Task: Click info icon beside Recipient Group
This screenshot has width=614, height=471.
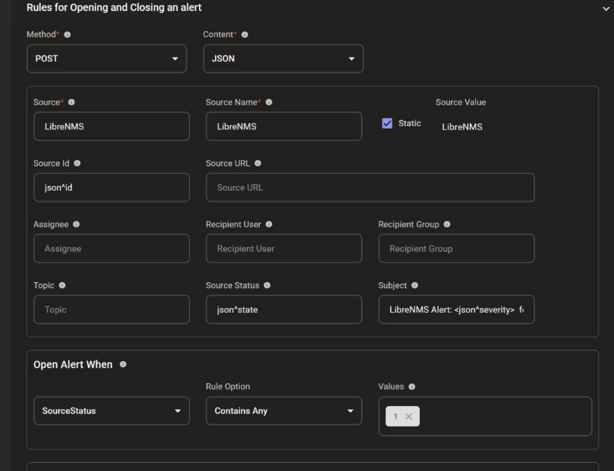Action: click(447, 225)
